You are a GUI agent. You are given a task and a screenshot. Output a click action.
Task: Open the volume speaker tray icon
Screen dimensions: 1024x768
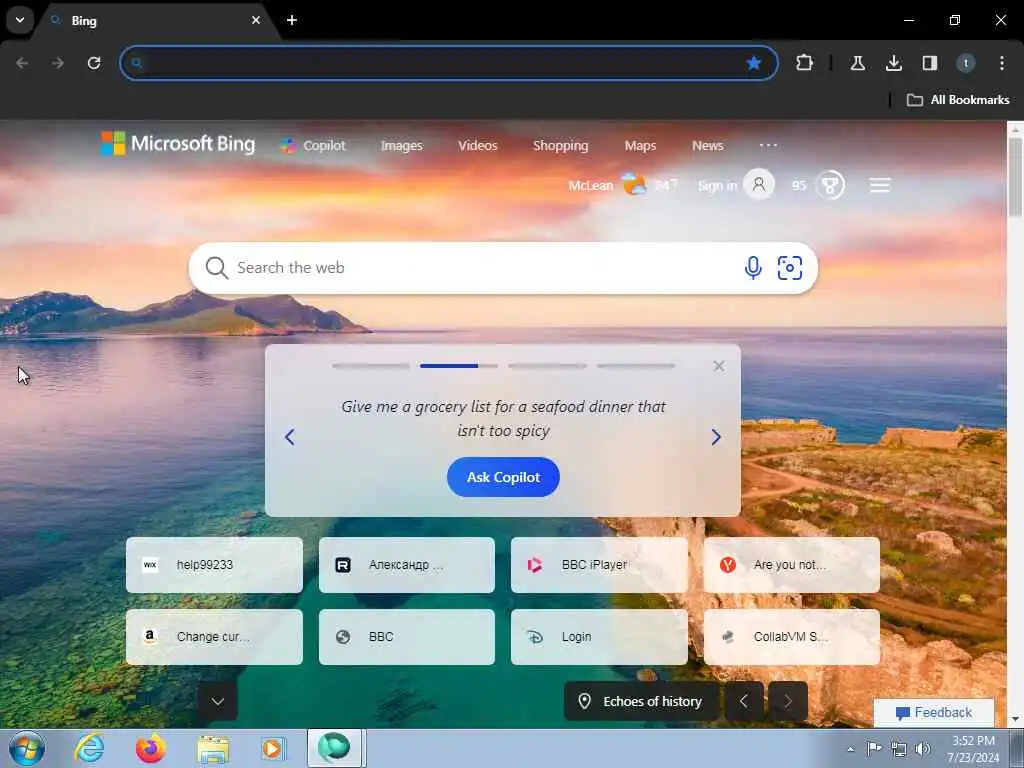(x=923, y=749)
